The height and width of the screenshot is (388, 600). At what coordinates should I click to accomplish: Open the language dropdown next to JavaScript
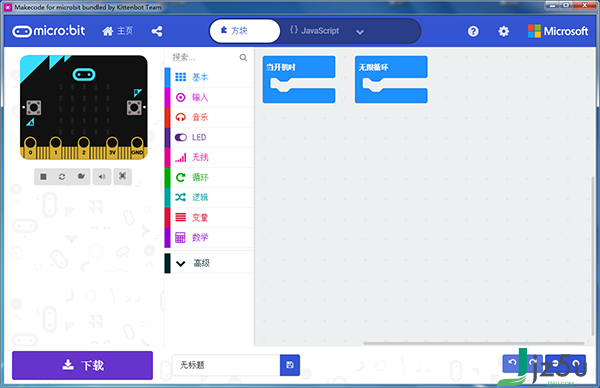[360, 32]
